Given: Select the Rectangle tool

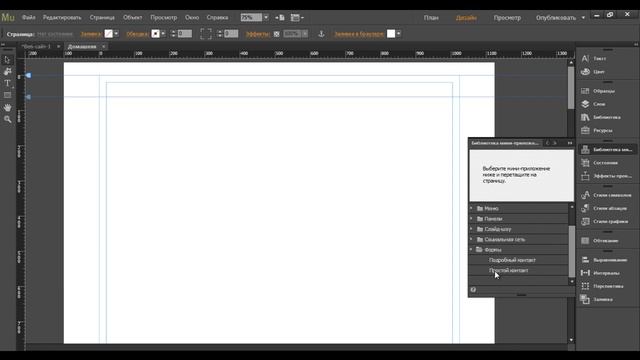Looking at the screenshot, I should (x=7, y=95).
